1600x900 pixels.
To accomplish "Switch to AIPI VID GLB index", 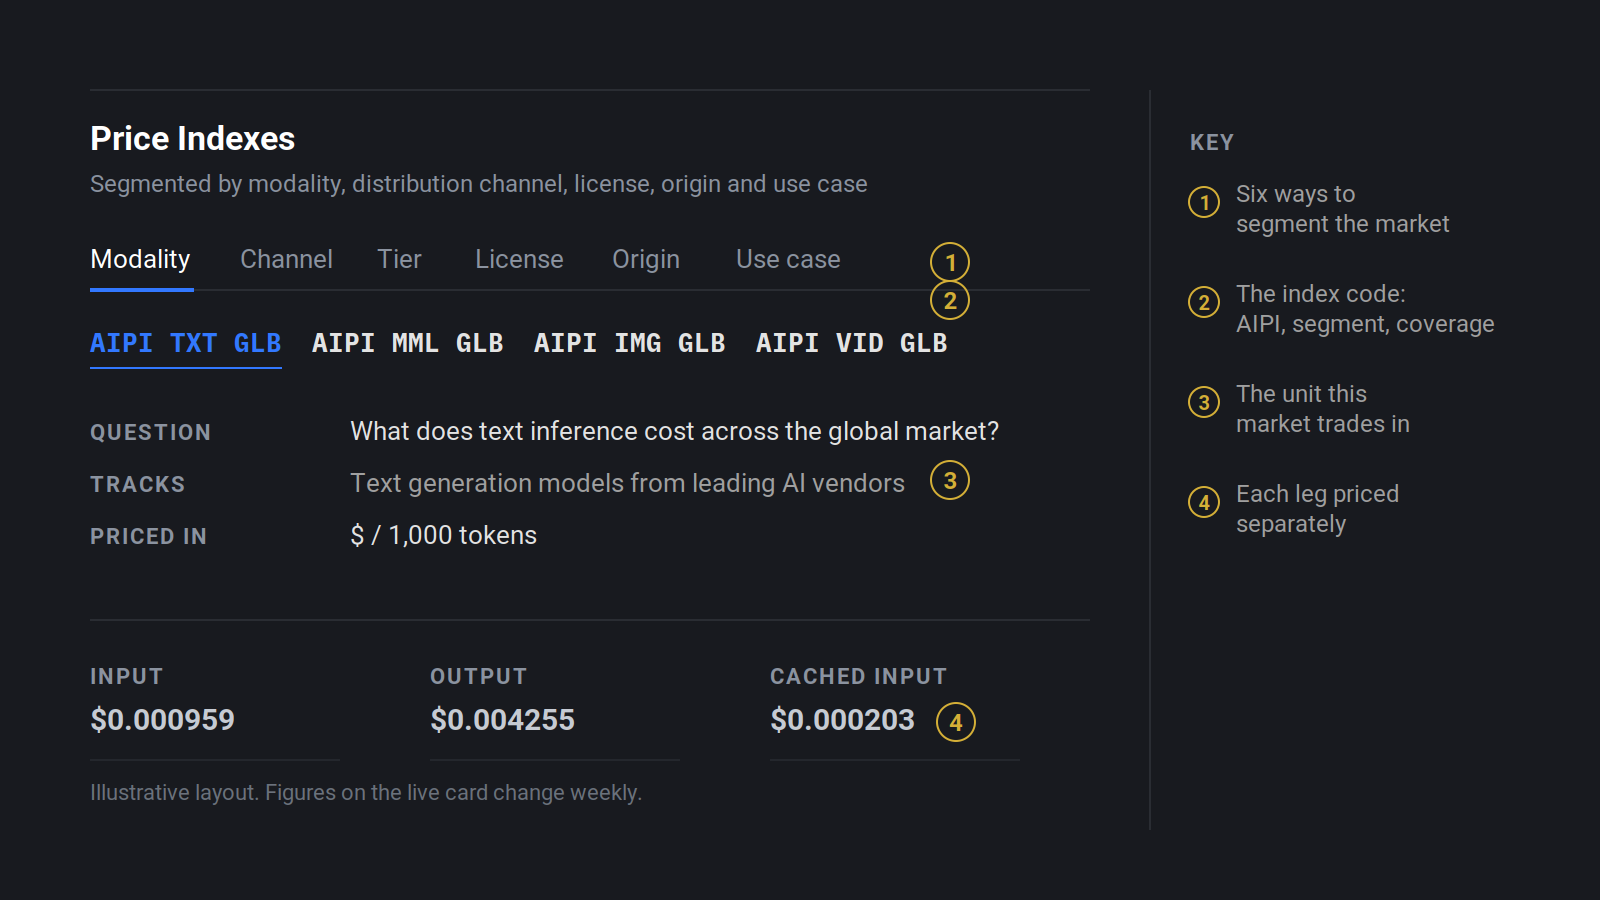I will [x=852, y=343].
